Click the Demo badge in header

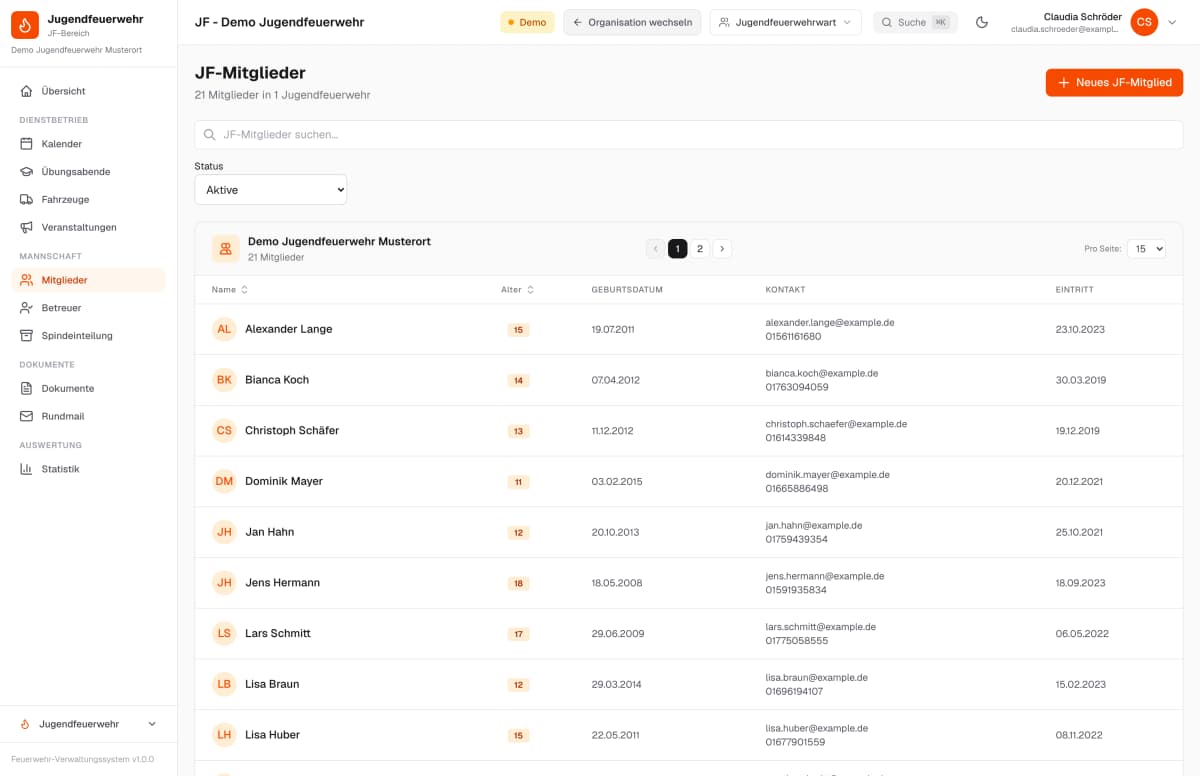(x=527, y=22)
